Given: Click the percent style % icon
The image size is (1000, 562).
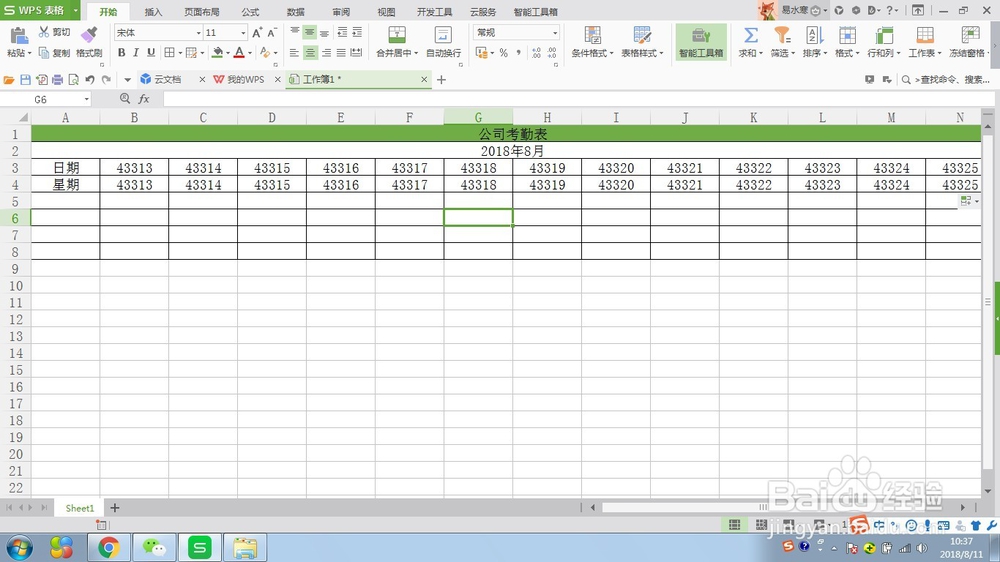Looking at the screenshot, I should [x=504, y=53].
